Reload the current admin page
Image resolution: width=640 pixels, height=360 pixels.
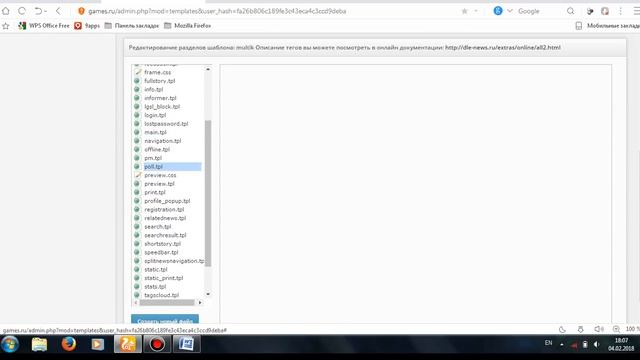click(22, 11)
